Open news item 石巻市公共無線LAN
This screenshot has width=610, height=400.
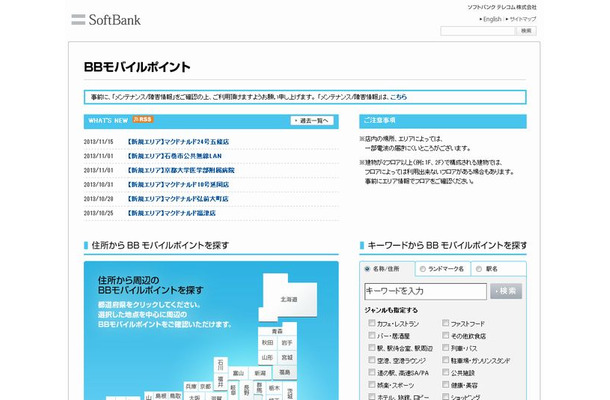(174, 156)
